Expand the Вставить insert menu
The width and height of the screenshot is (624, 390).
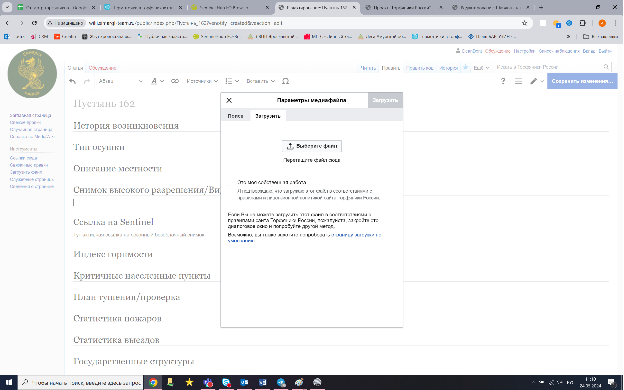(x=261, y=81)
